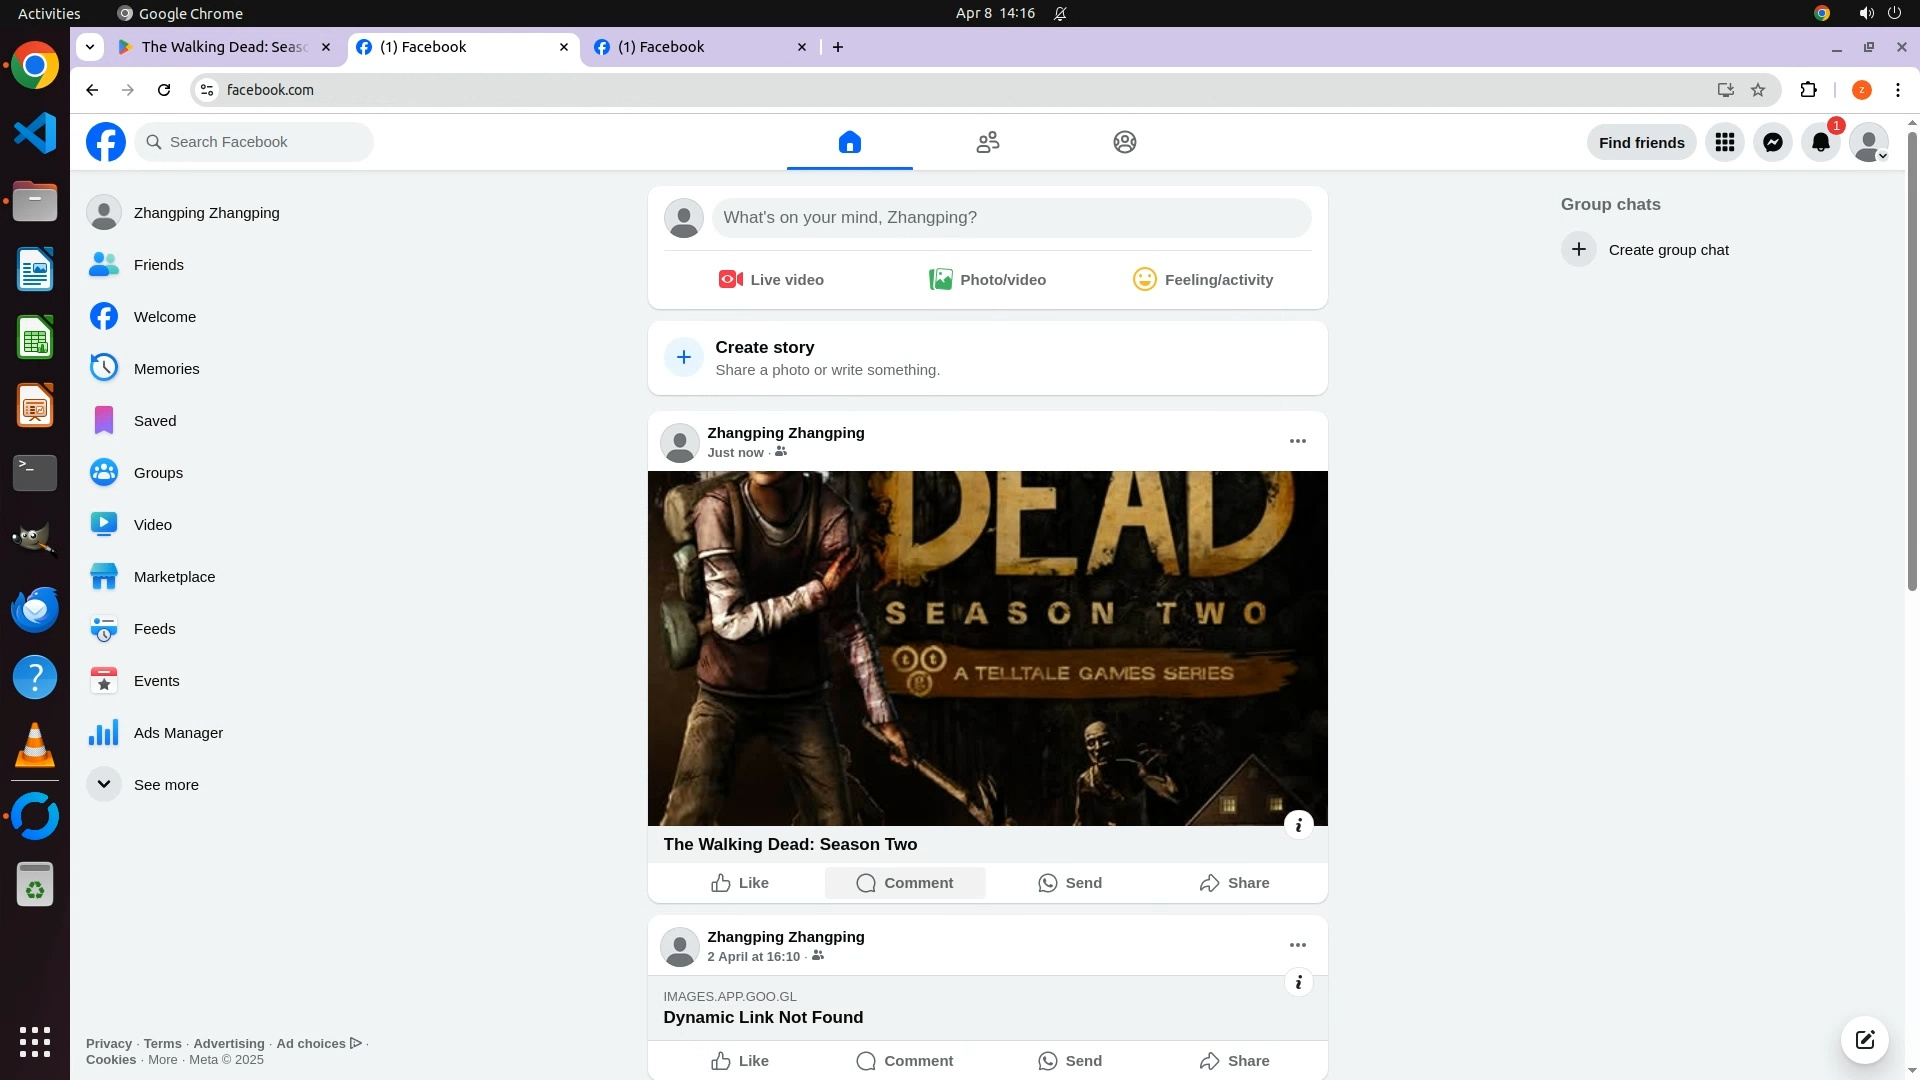Viewport: 1920px width, 1080px height.
Task: Switch to The Walking Dead: Season tab
Action: coord(224,47)
